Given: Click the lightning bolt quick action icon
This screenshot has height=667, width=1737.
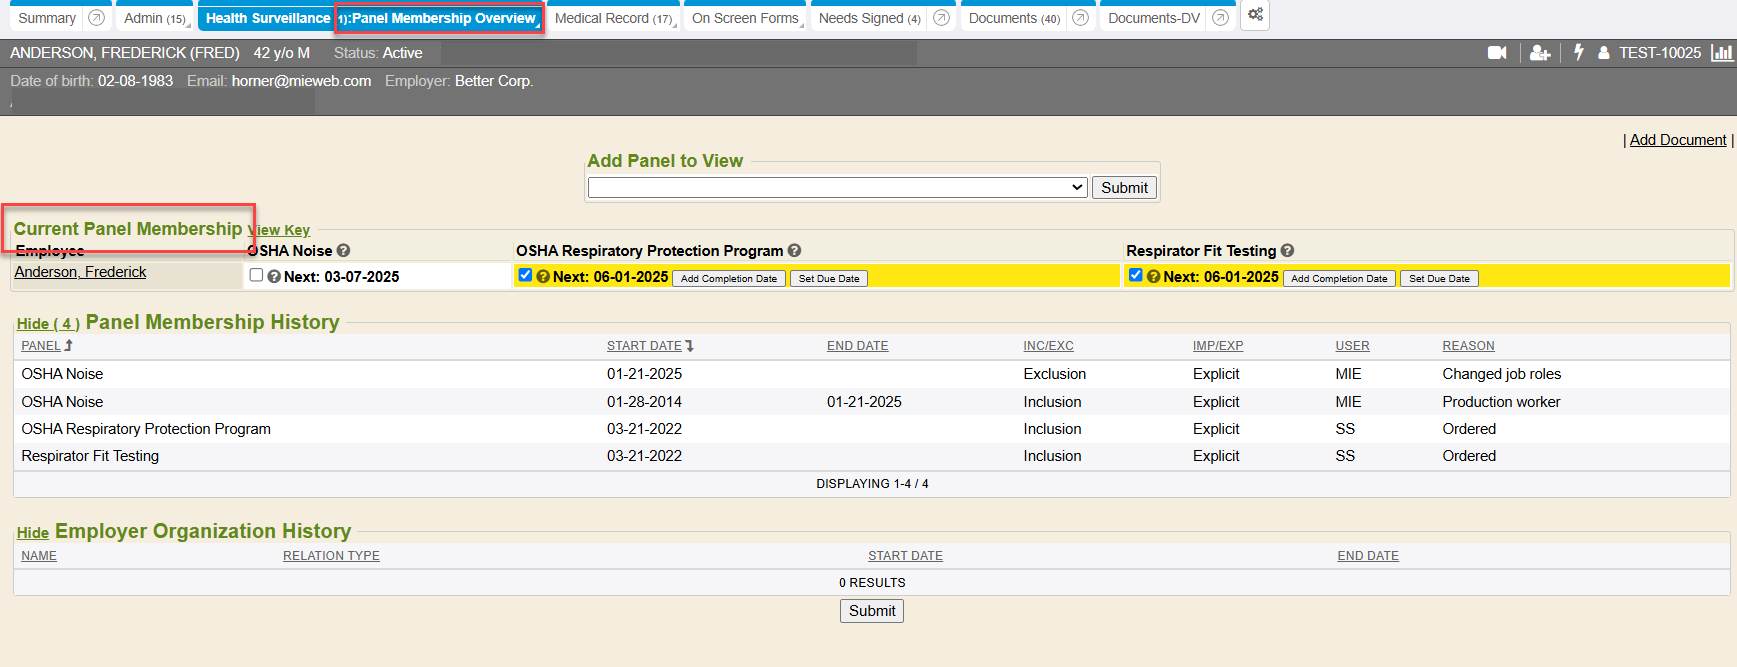Looking at the screenshot, I should (1579, 52).
